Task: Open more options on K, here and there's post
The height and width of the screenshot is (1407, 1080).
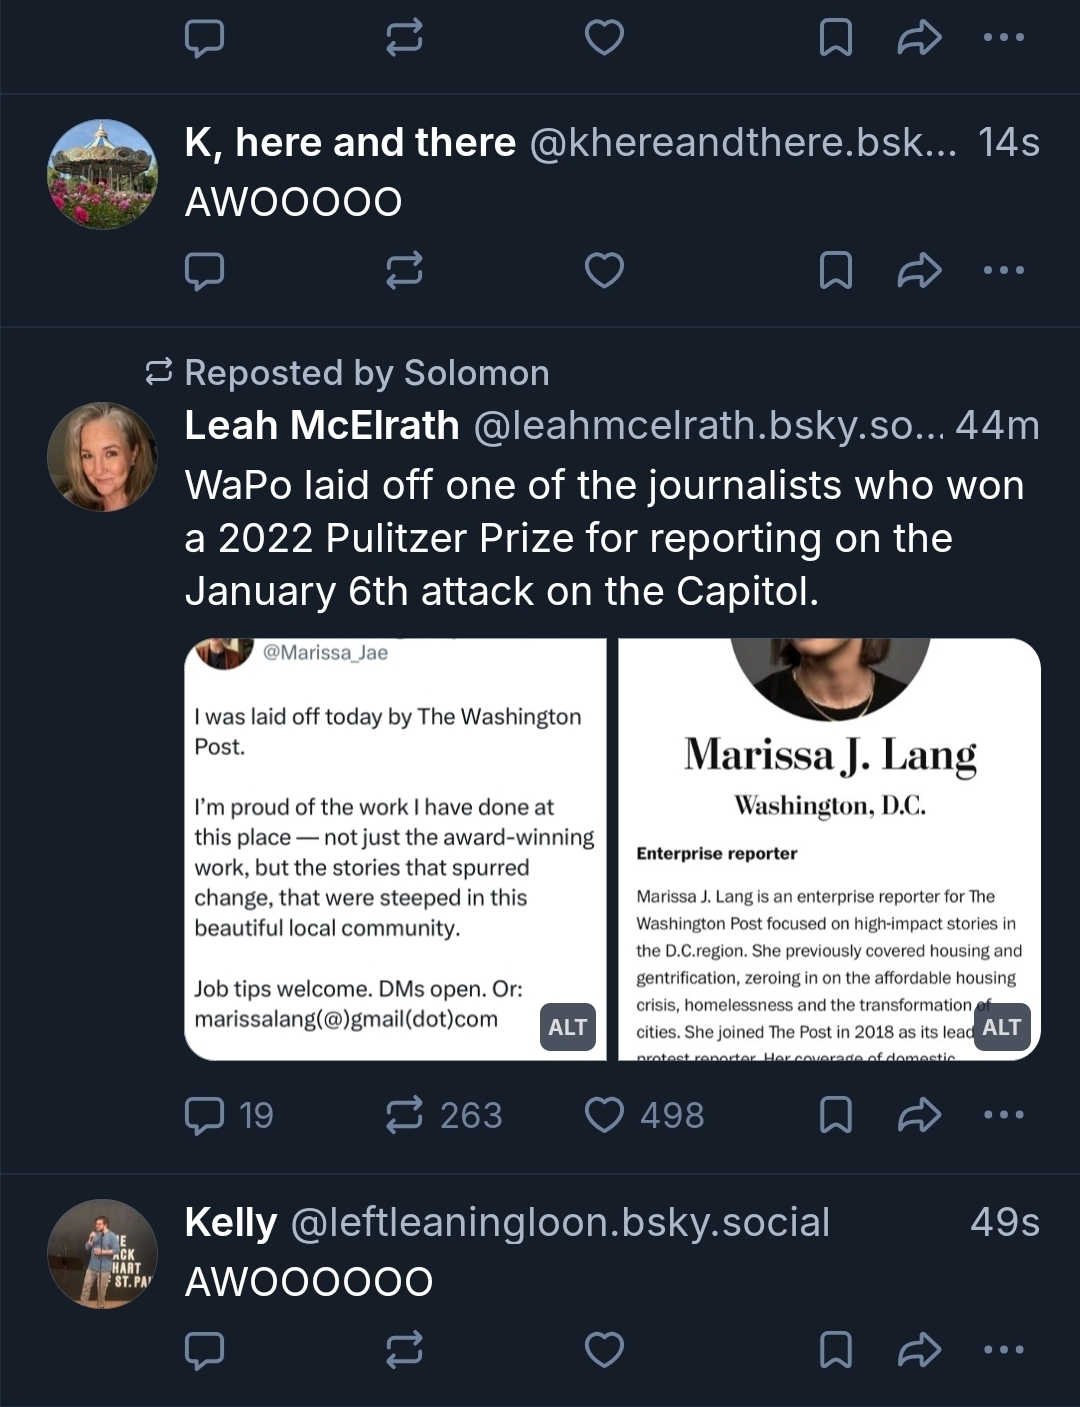Action: 1003,270
